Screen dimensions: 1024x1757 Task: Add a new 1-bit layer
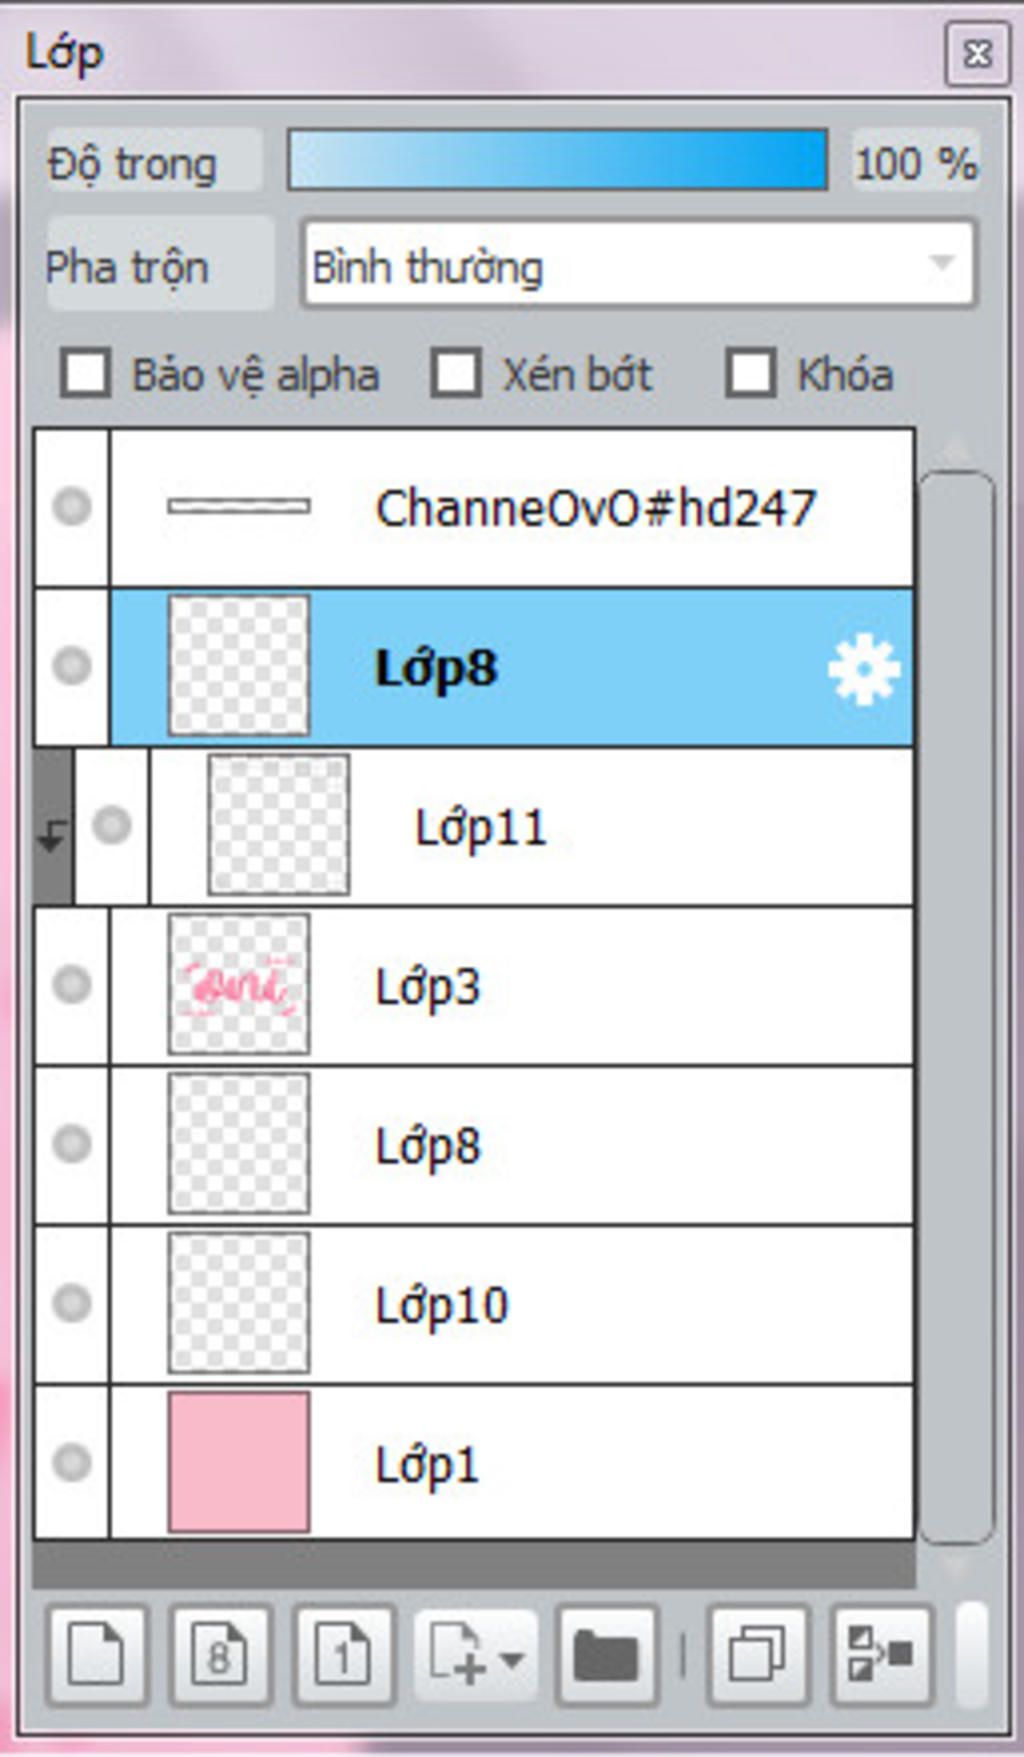point(343,1655)
